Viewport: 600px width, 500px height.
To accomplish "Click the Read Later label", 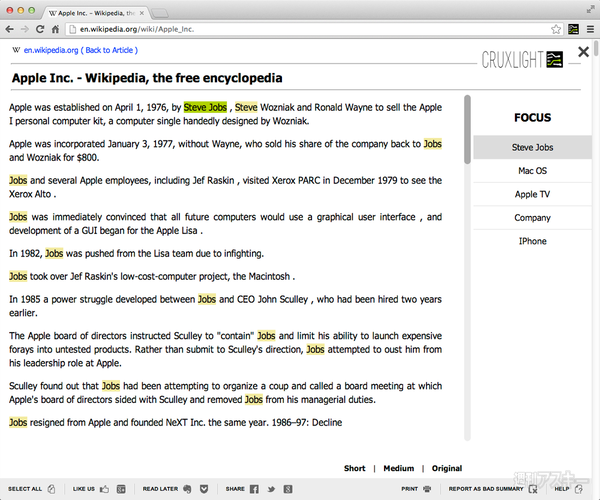I will coord(160,489).
